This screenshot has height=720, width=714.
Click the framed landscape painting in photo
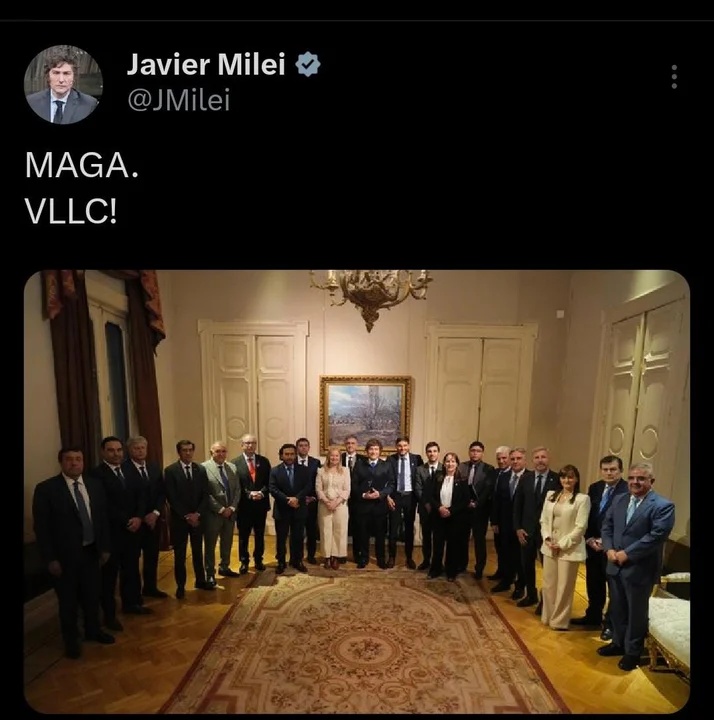(x=365, y=414)
